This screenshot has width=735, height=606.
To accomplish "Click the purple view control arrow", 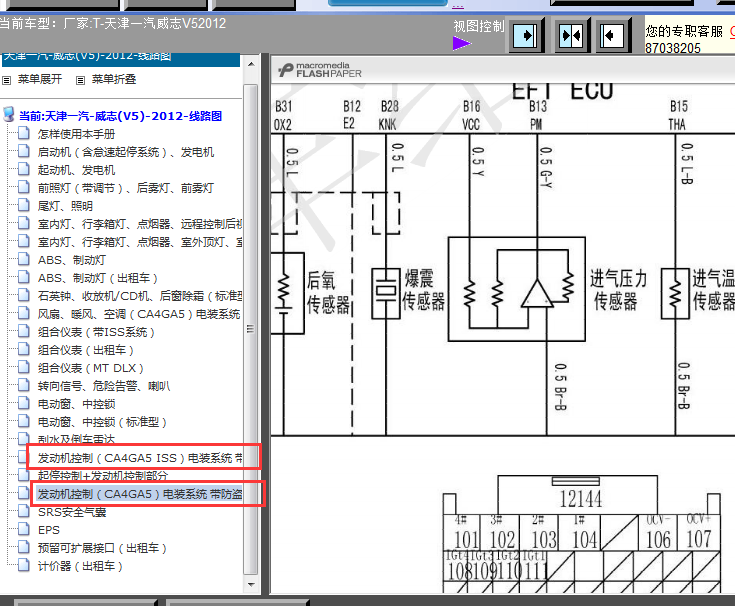I will 462,44.
